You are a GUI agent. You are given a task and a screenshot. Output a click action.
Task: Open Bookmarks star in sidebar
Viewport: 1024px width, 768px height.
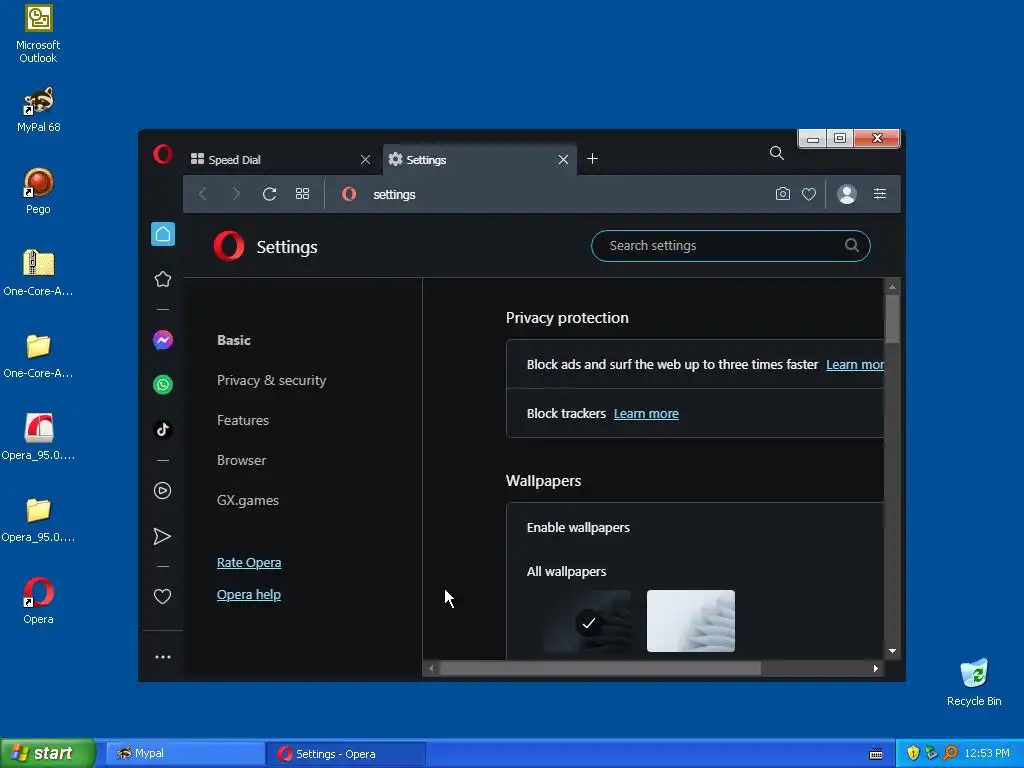(x=163, y=279)
